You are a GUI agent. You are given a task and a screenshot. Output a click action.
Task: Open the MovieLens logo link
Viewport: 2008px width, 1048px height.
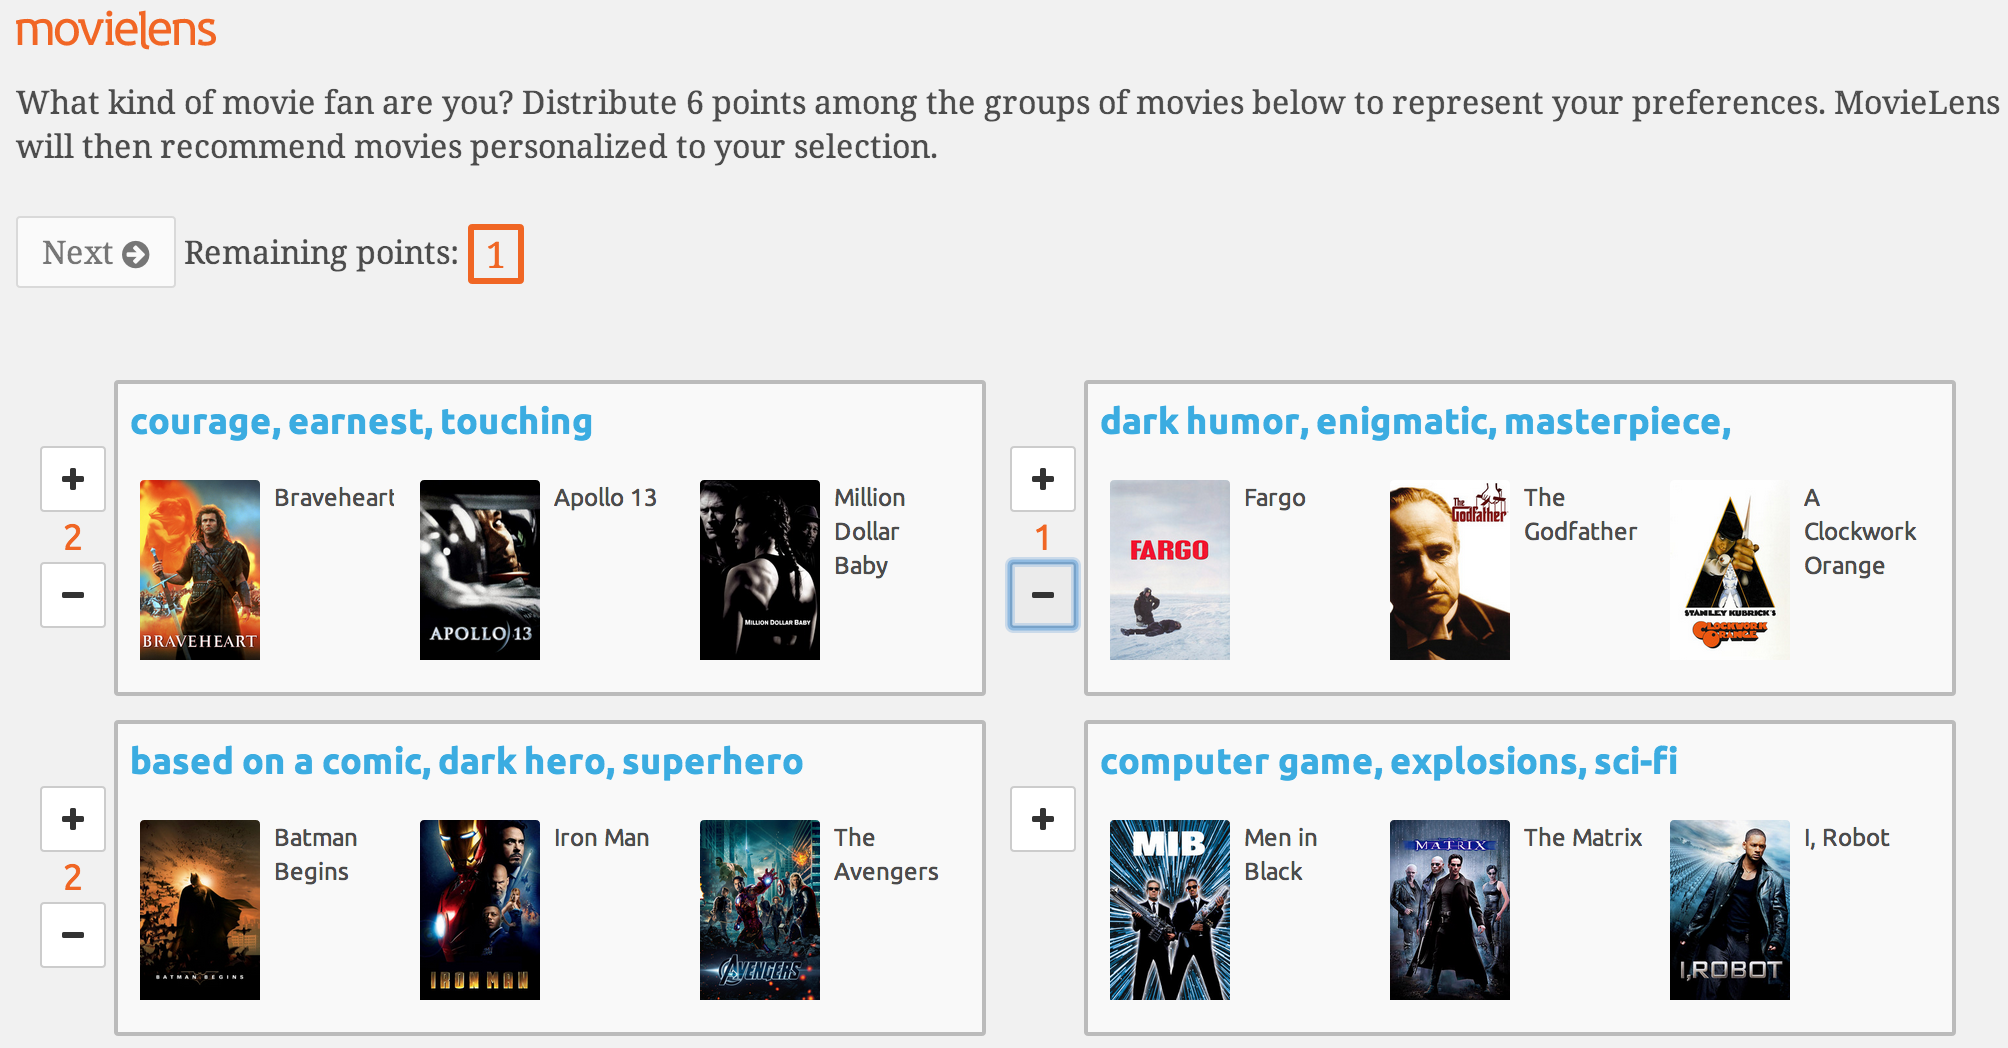[116, 29]
